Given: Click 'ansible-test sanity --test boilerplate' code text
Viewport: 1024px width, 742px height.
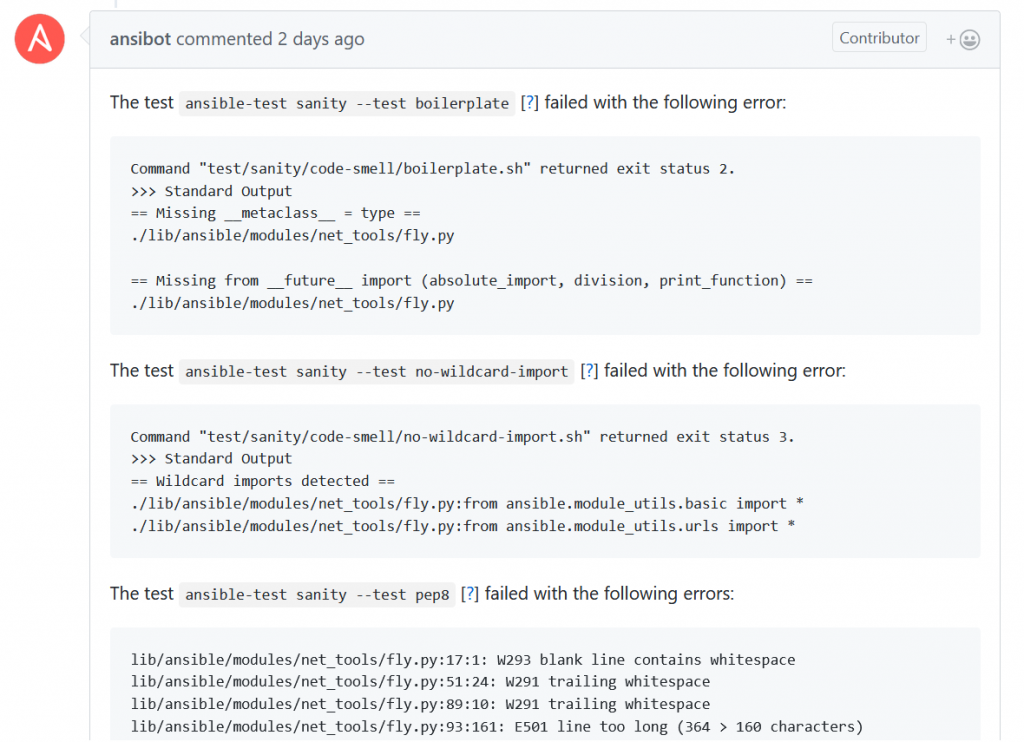Looking at the screenshot, I should [x=347, y=103].
